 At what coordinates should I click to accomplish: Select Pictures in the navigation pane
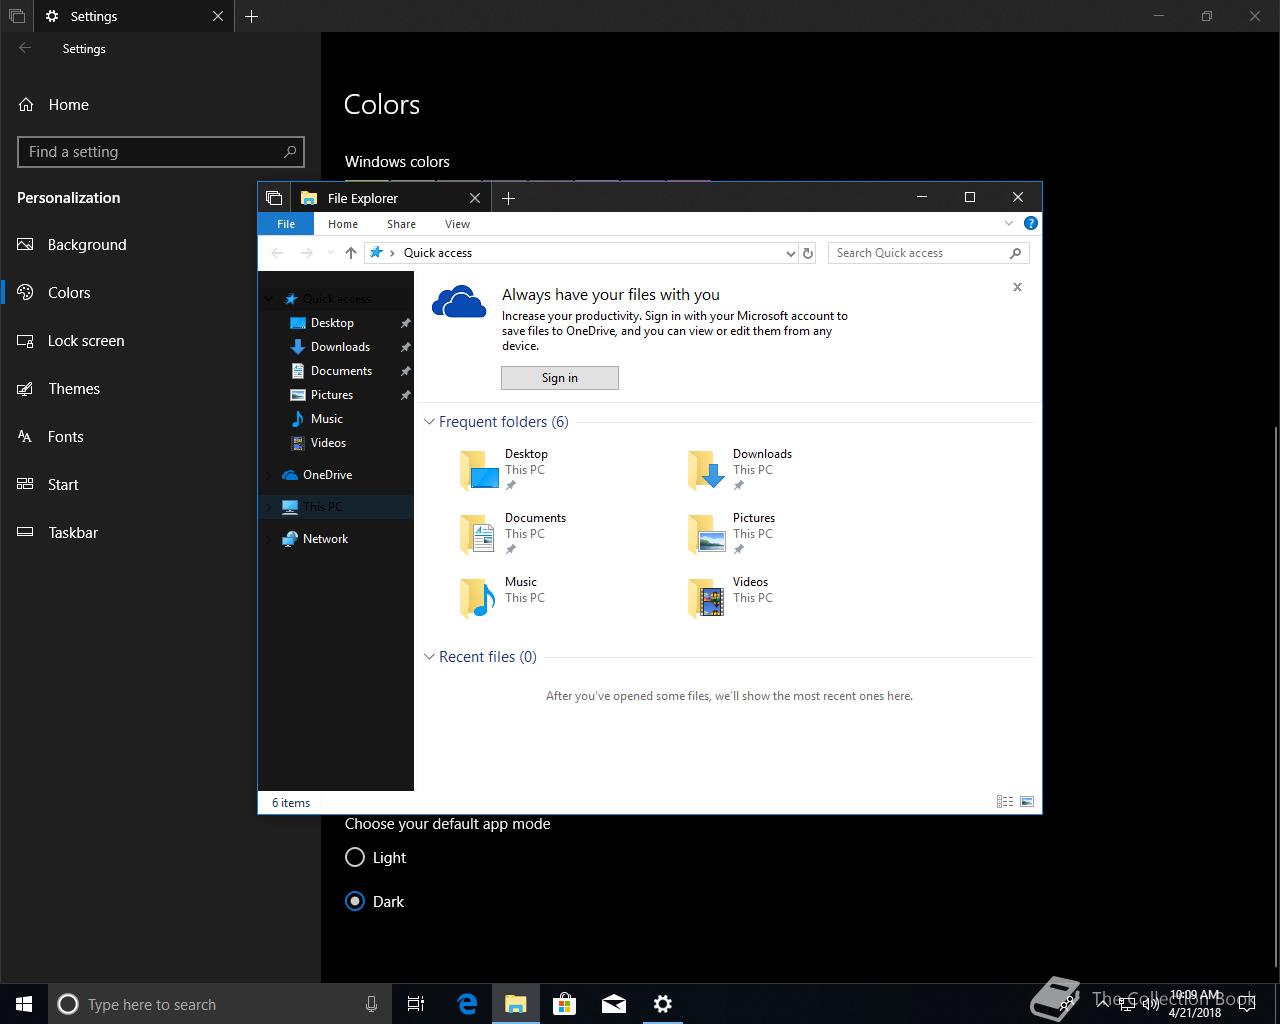336,395
